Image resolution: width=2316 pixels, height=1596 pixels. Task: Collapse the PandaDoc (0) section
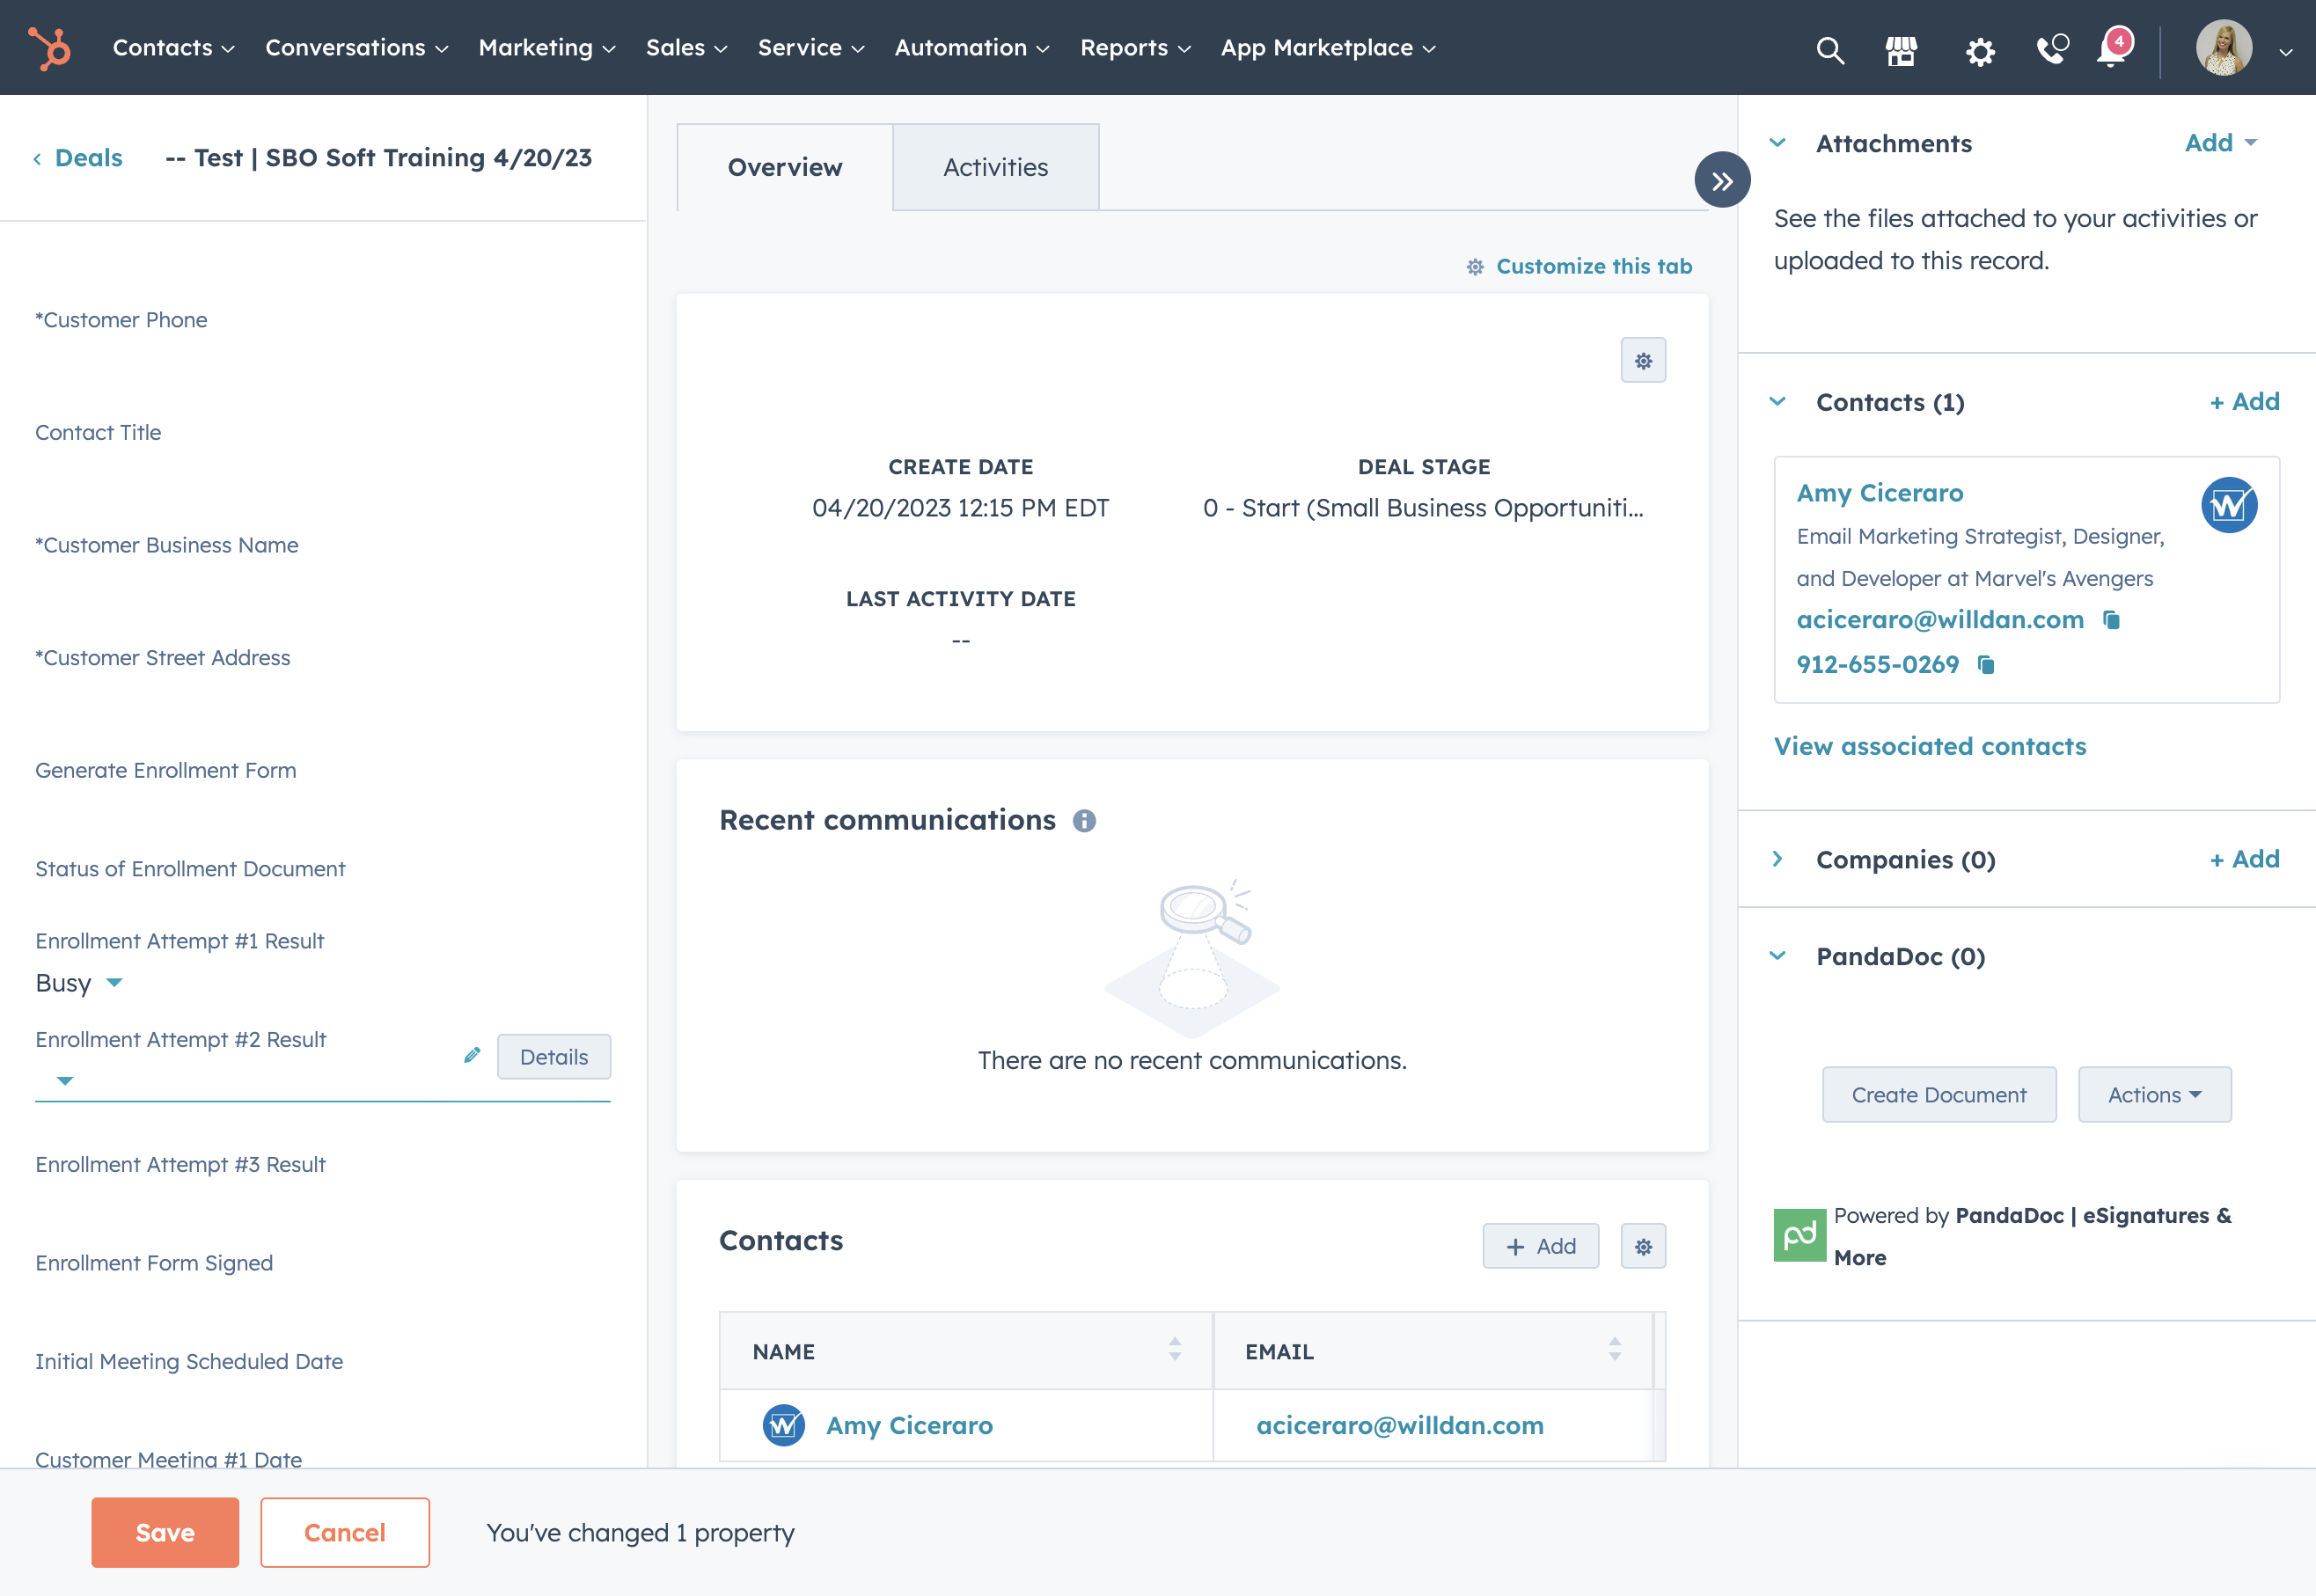coord(1777,956)
